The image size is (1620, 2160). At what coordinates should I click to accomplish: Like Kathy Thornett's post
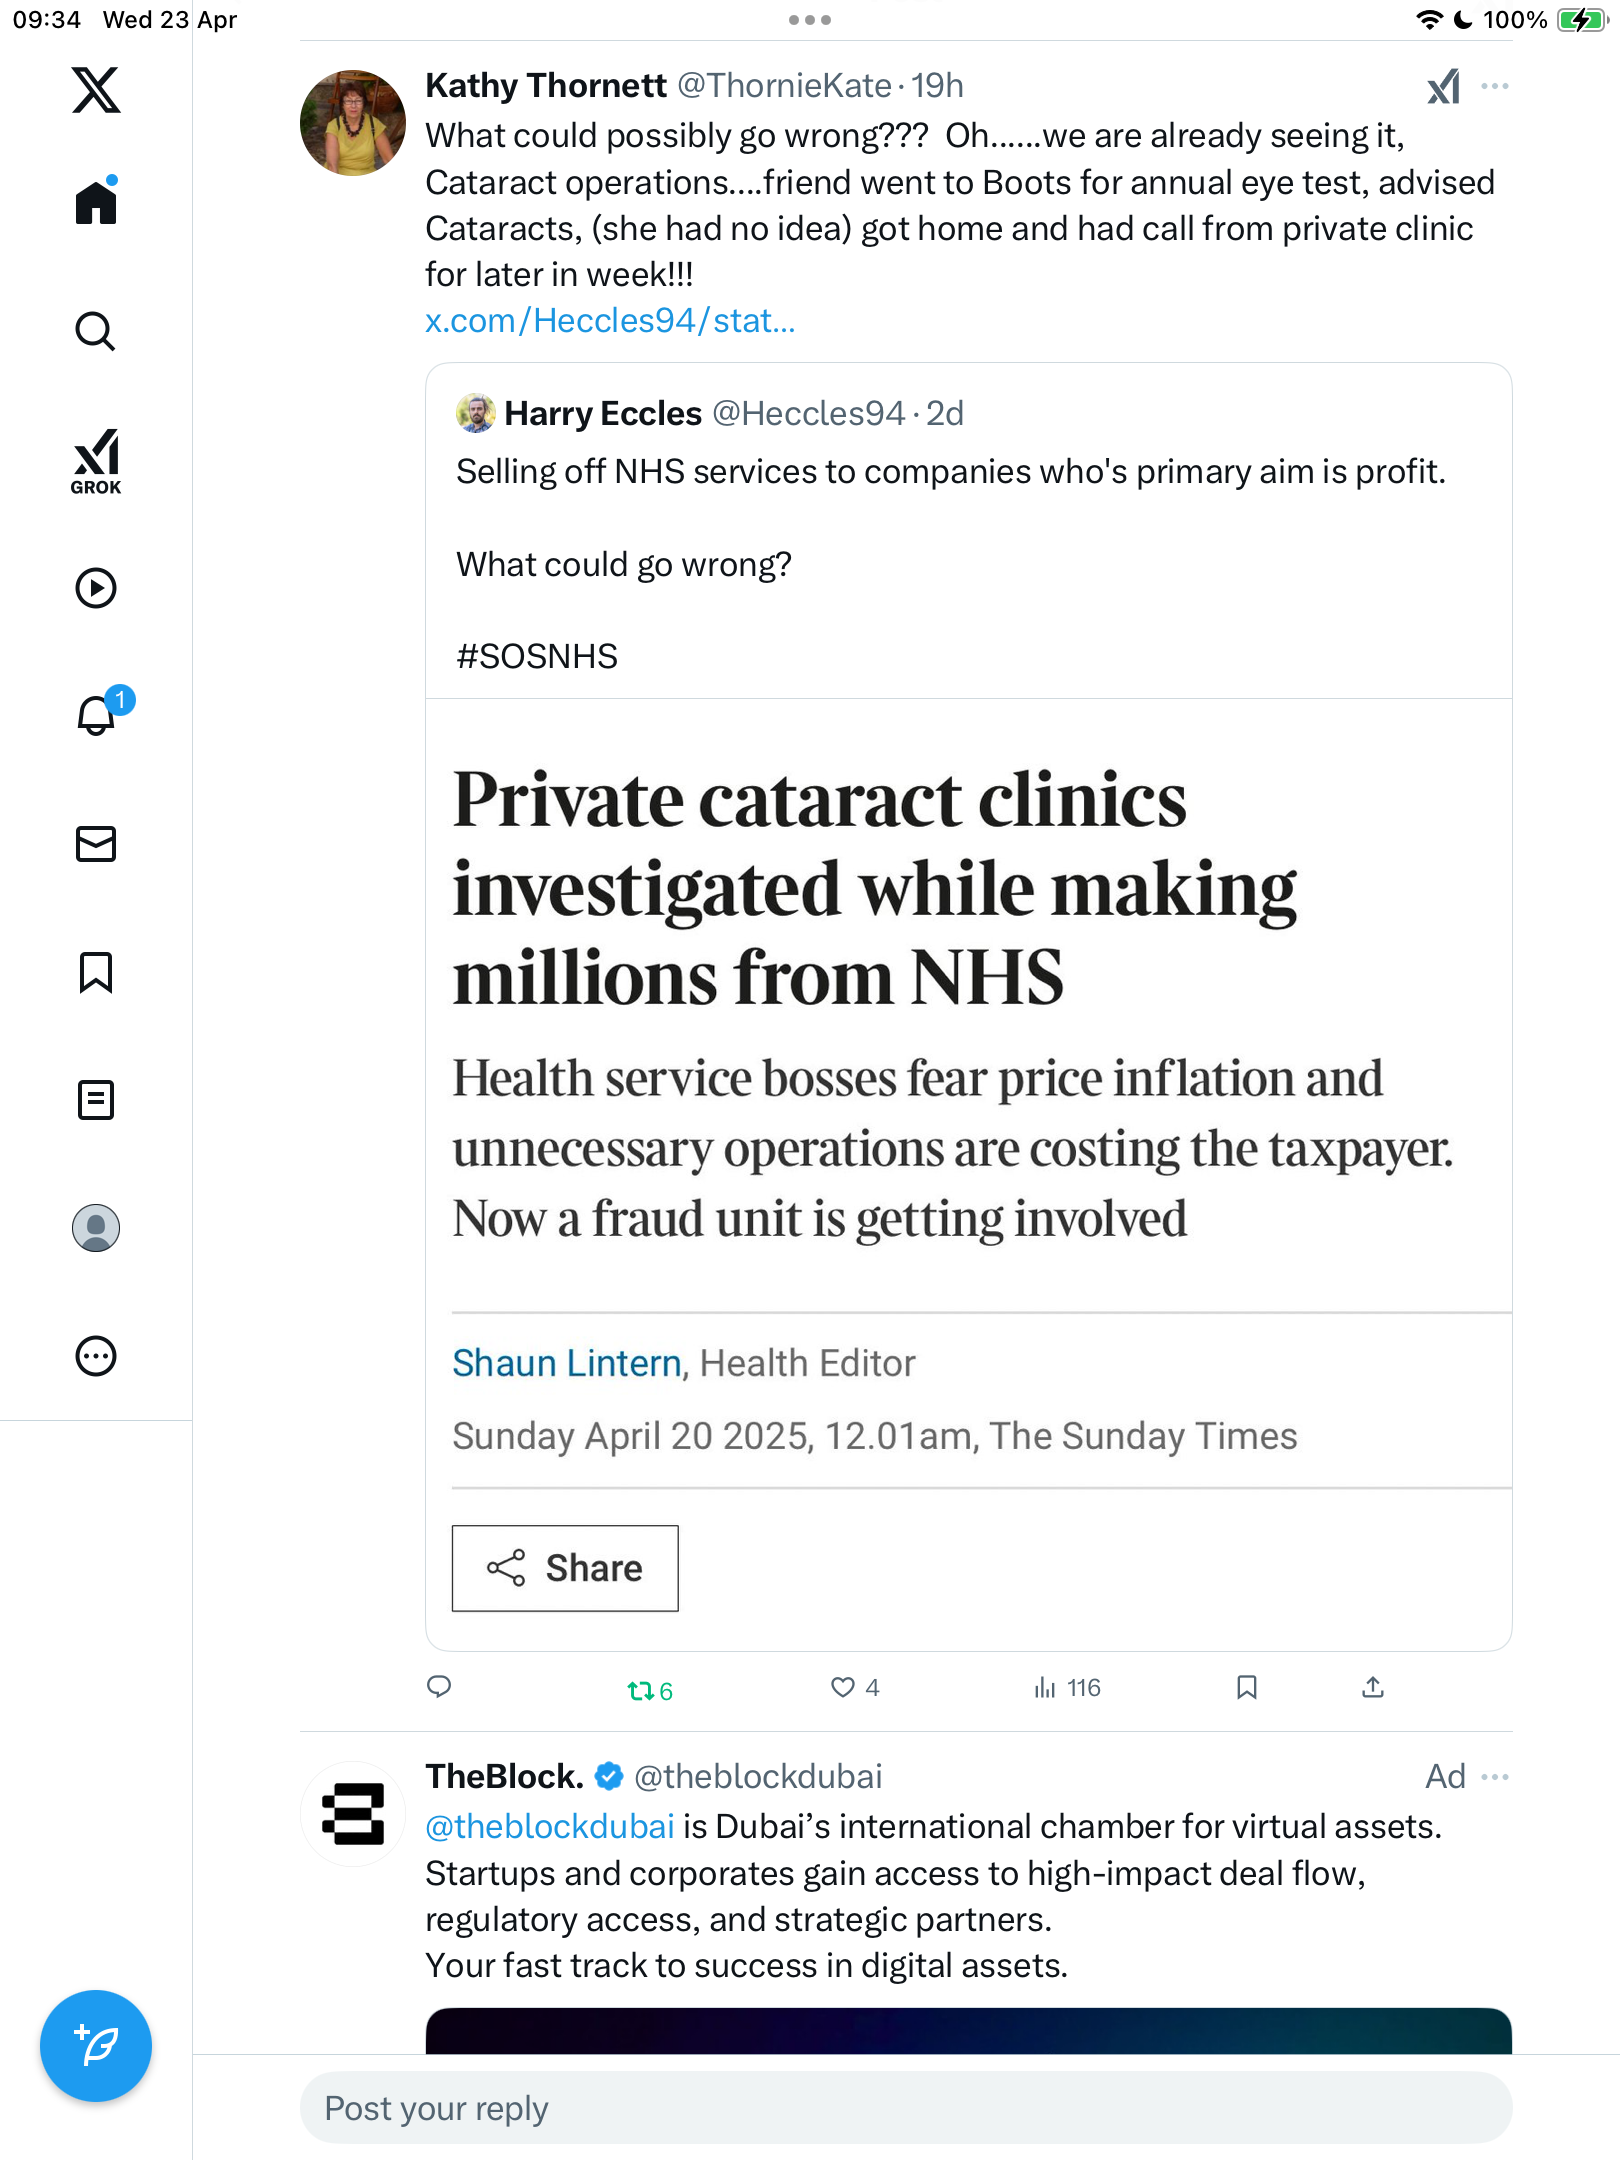pyautogui.click(x=853, y=1688)
